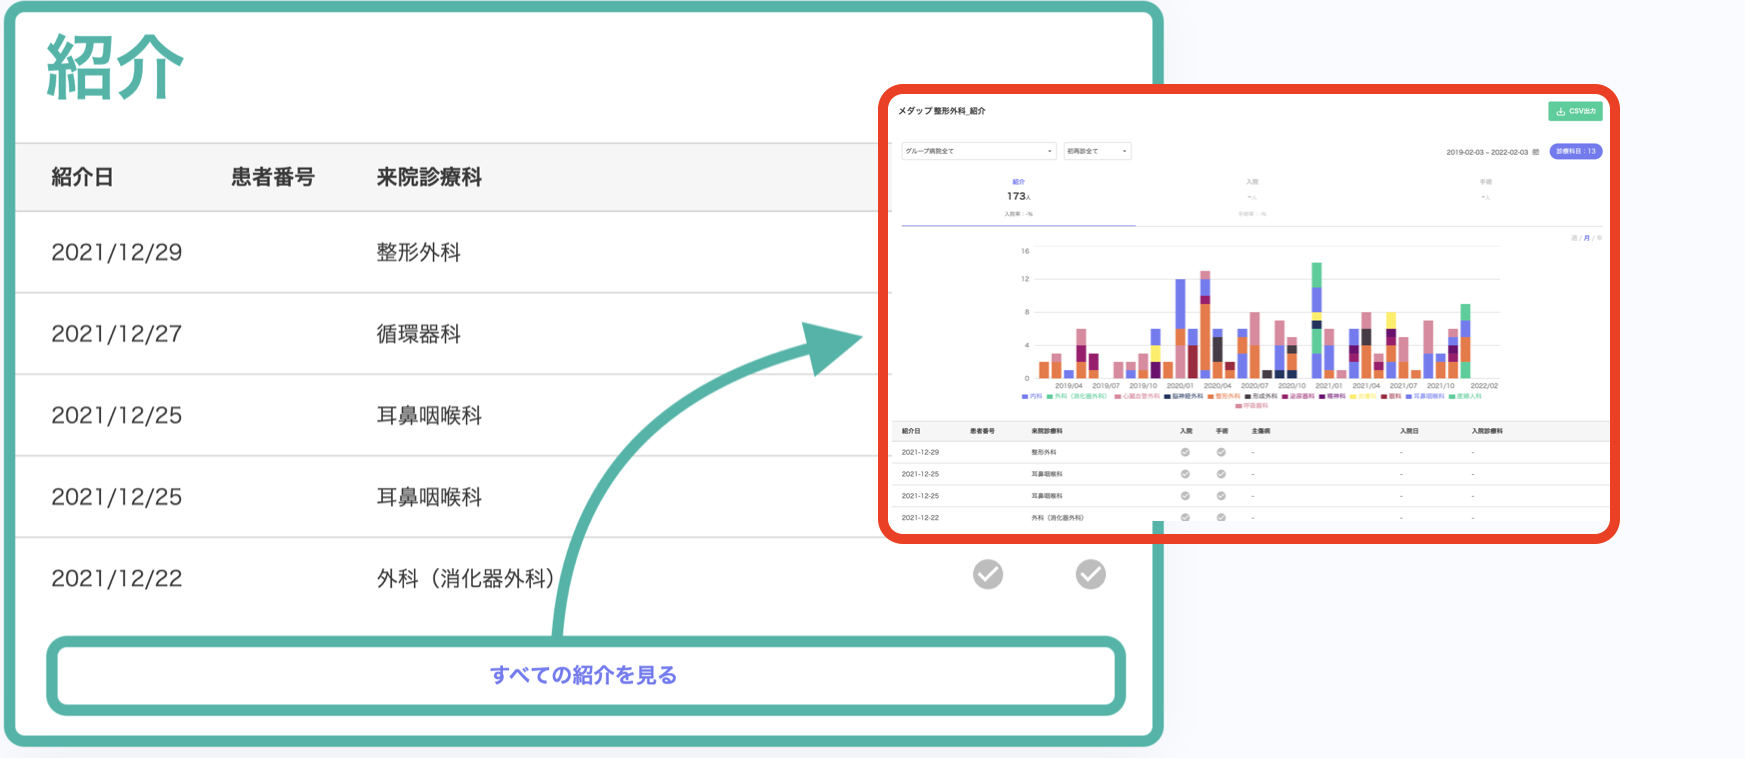Screen dimensions: 1745x758
Task: Click 2021-12-22 date in detail table
Action: (920, 518)
